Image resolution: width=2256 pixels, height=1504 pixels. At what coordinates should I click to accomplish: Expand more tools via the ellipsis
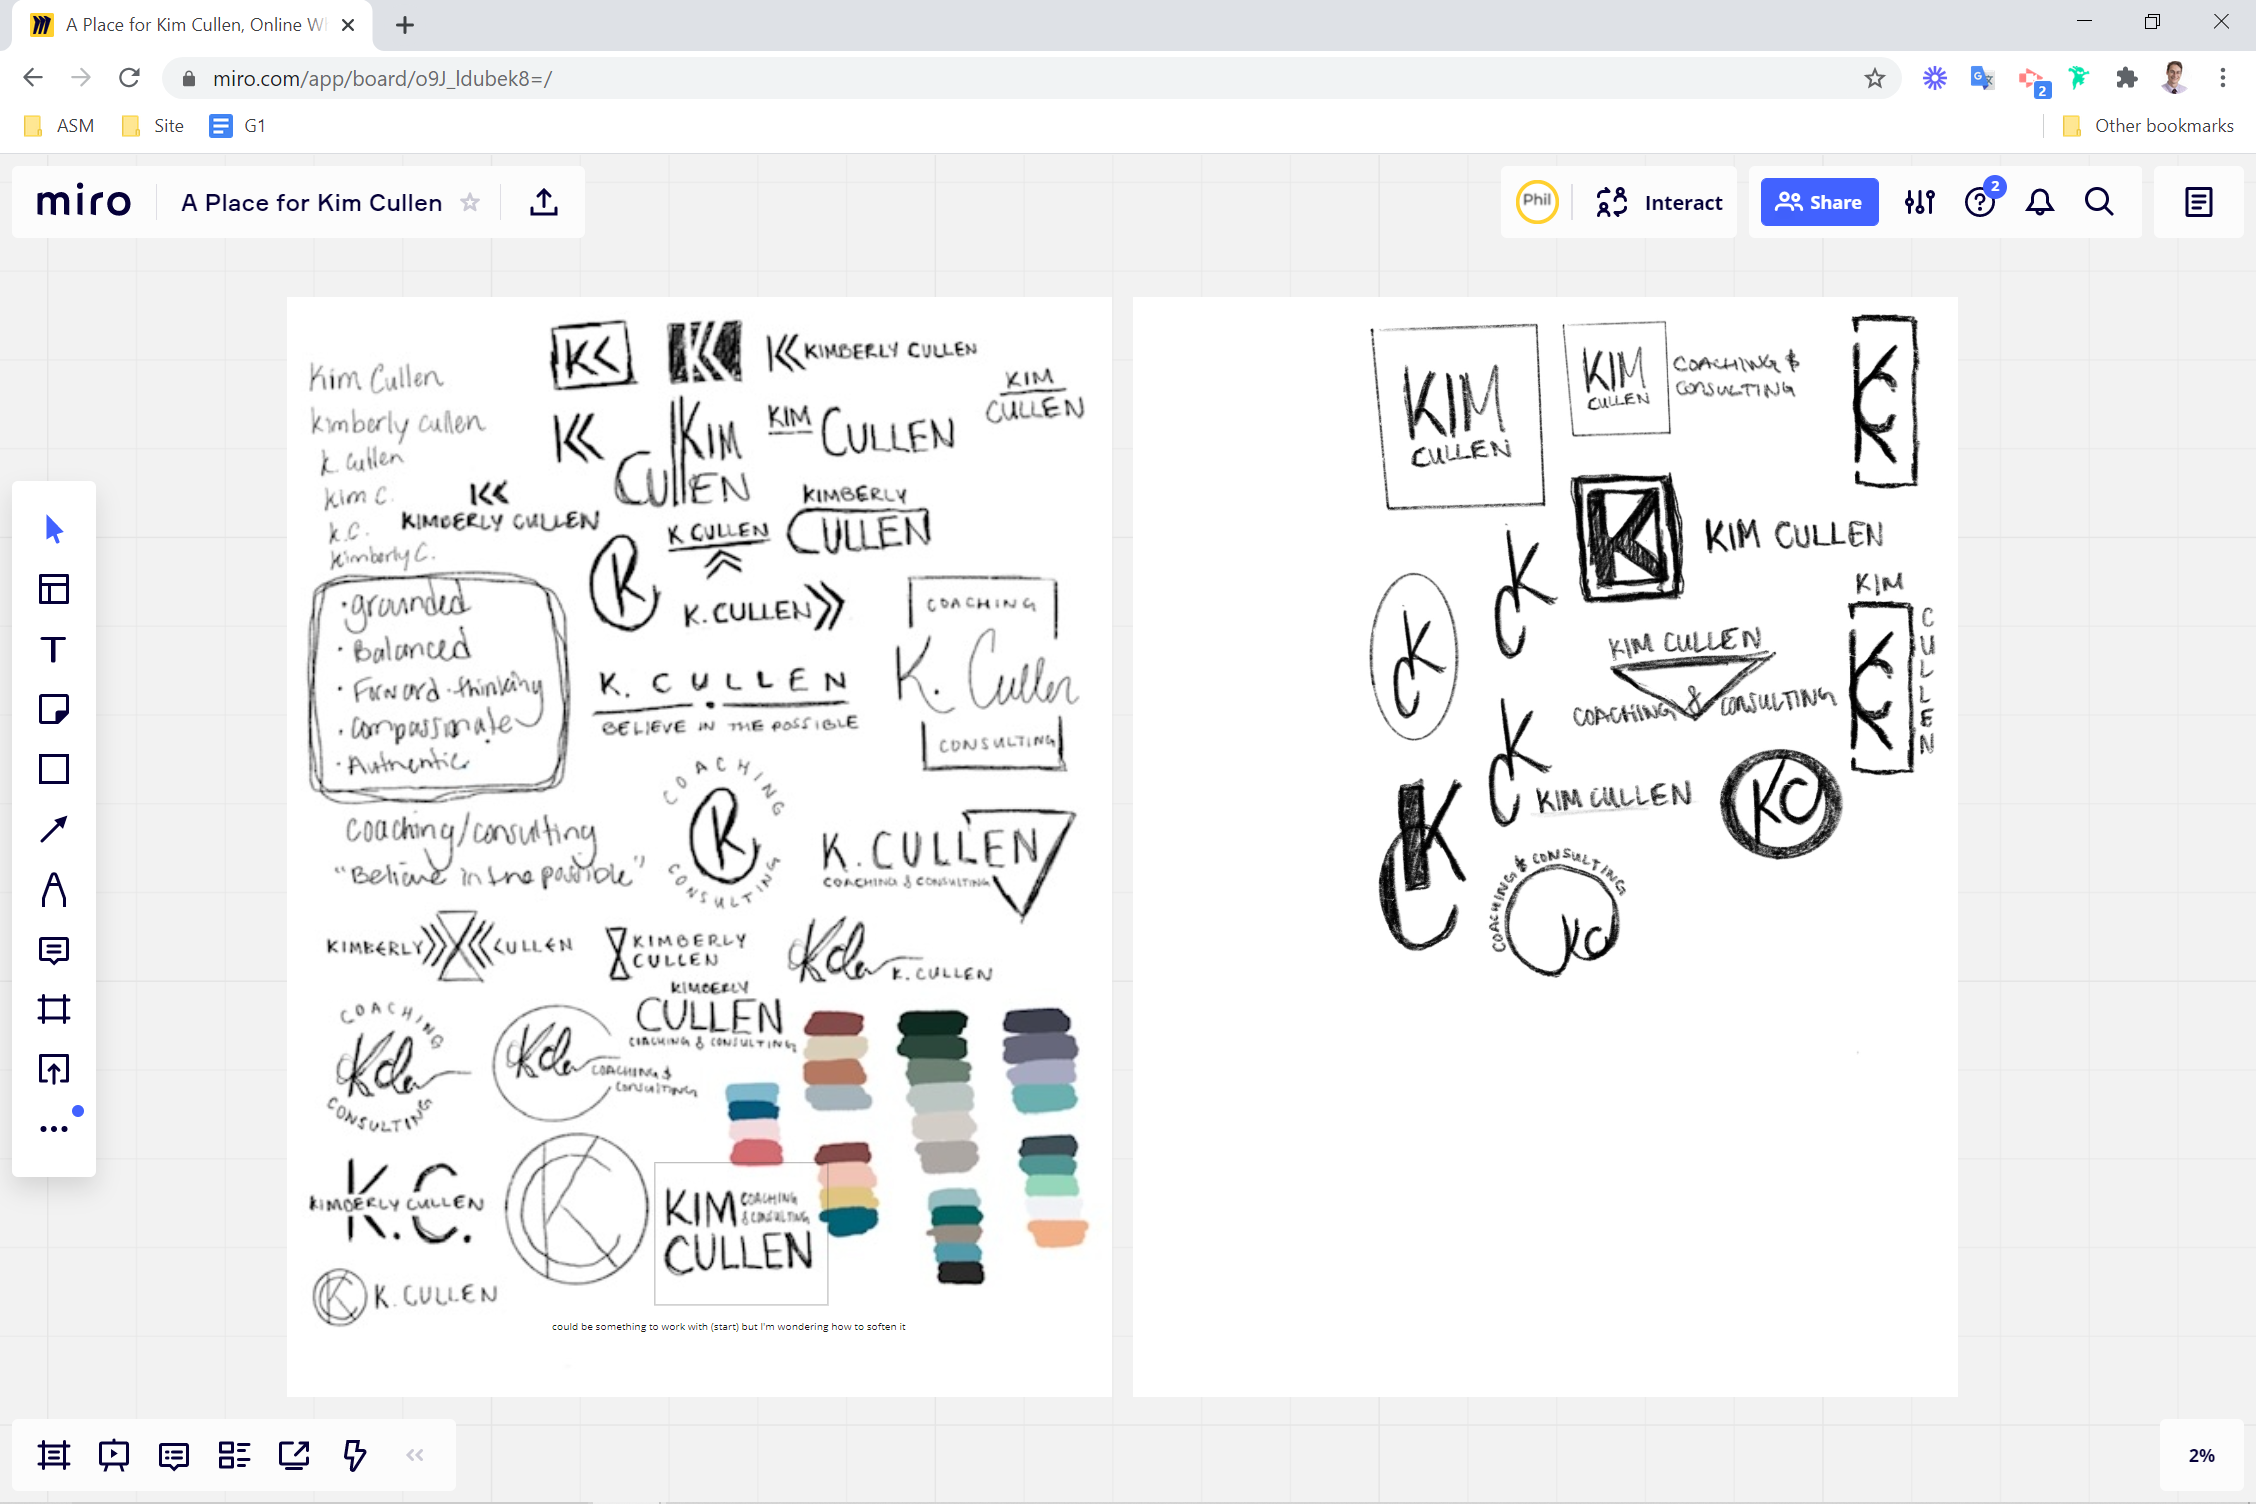click(x=53, y=1127)
